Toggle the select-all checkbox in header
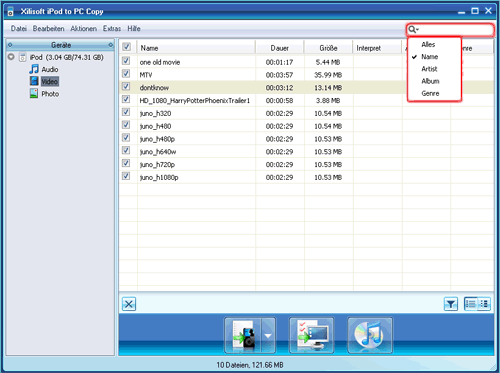Image resolution: width=500 pixels, height=373 pixels. [x=126, y=47]
